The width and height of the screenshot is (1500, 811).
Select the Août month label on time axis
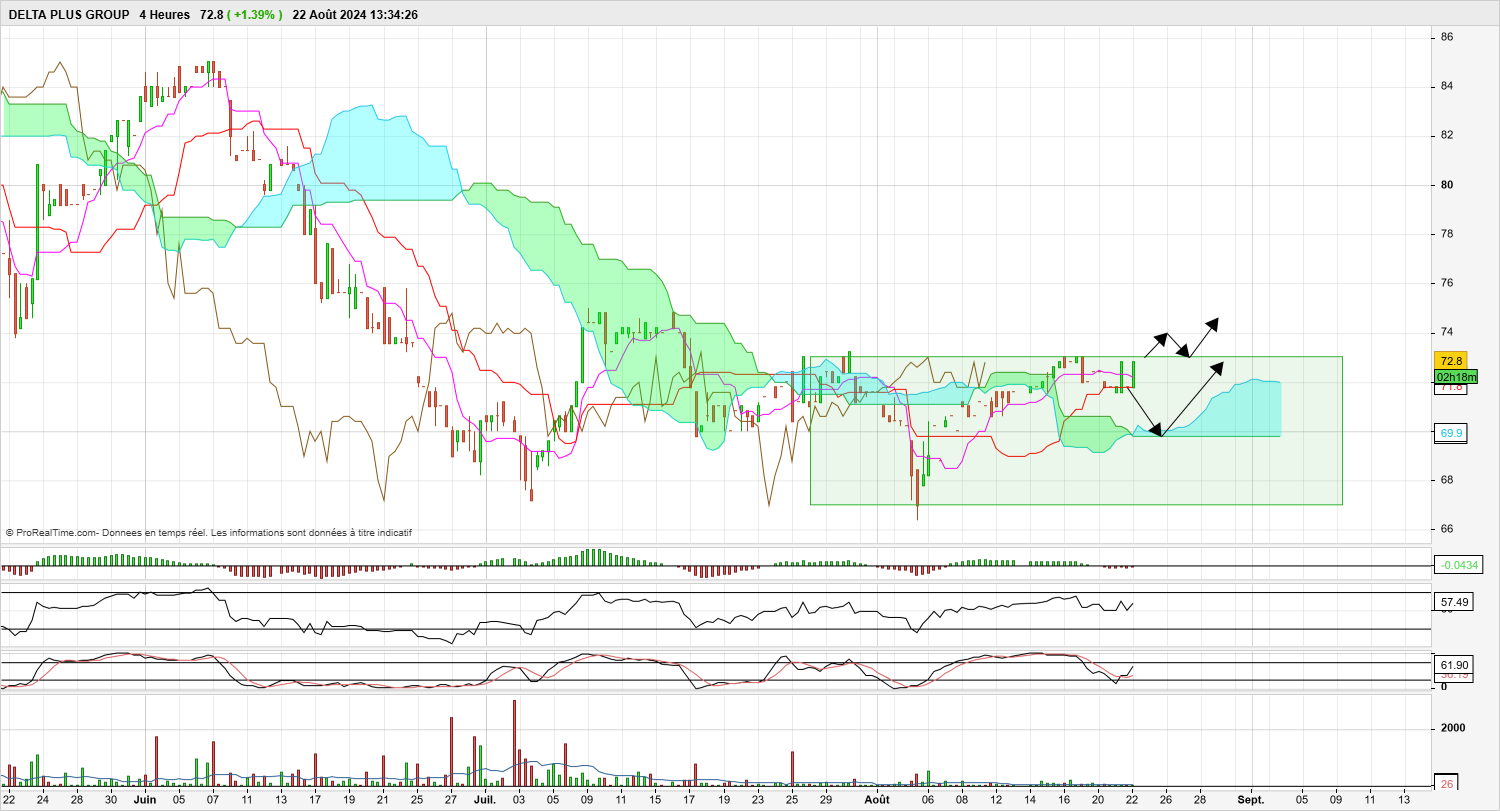point(877,800)
